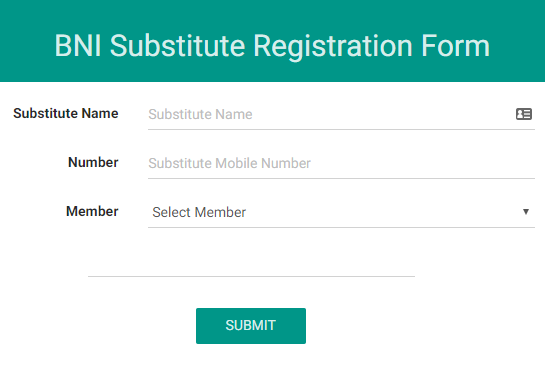Click the Member dropdown triangle arrow
Viewport: 545px width, 391px height.
526,212
